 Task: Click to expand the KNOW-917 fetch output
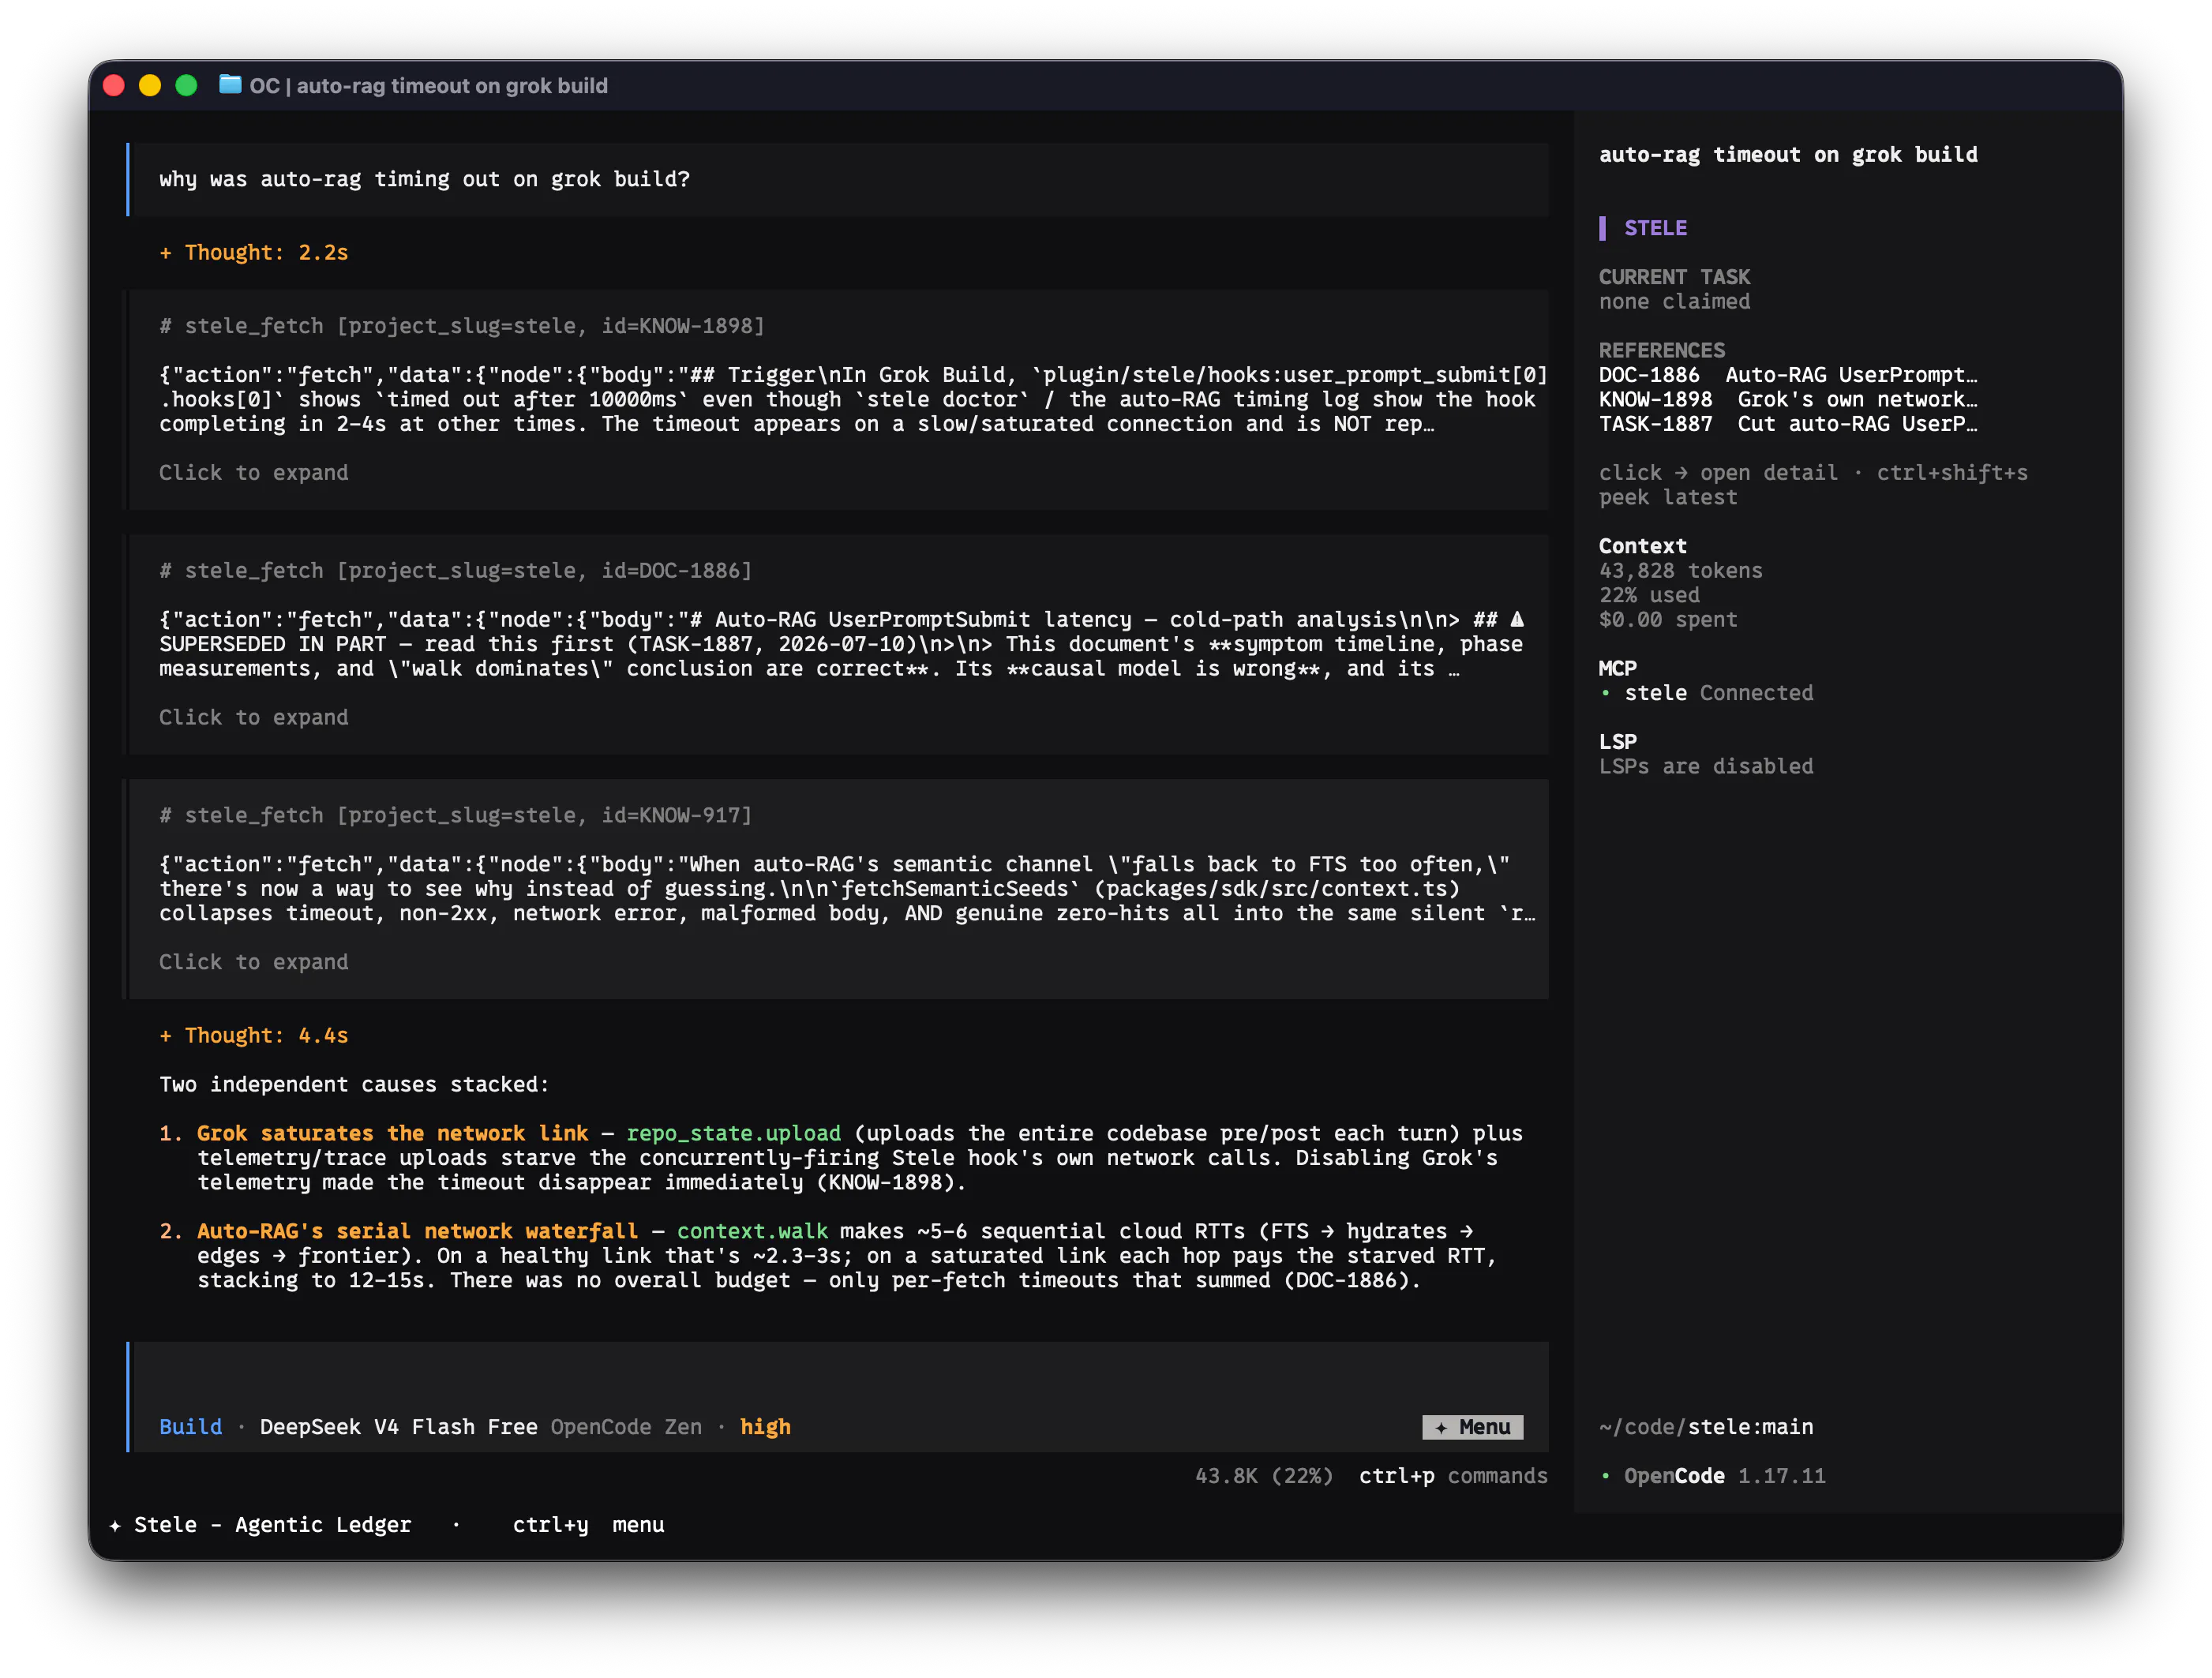254,962
